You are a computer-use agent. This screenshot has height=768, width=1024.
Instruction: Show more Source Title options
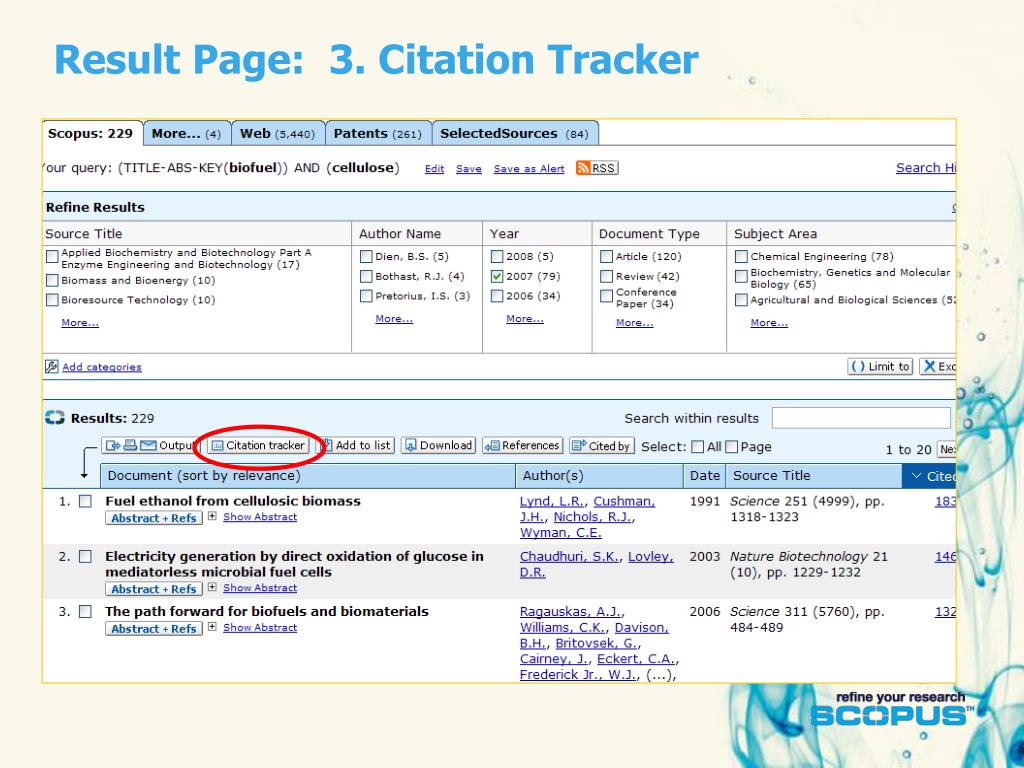[80, 323]
